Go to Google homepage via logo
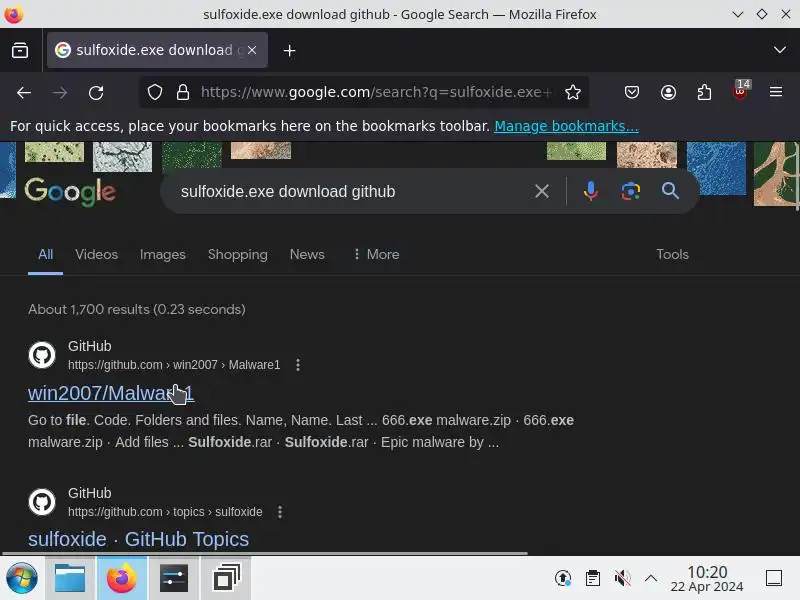The height and width of the screenshot is (600, 800). [x=70, y=192]
